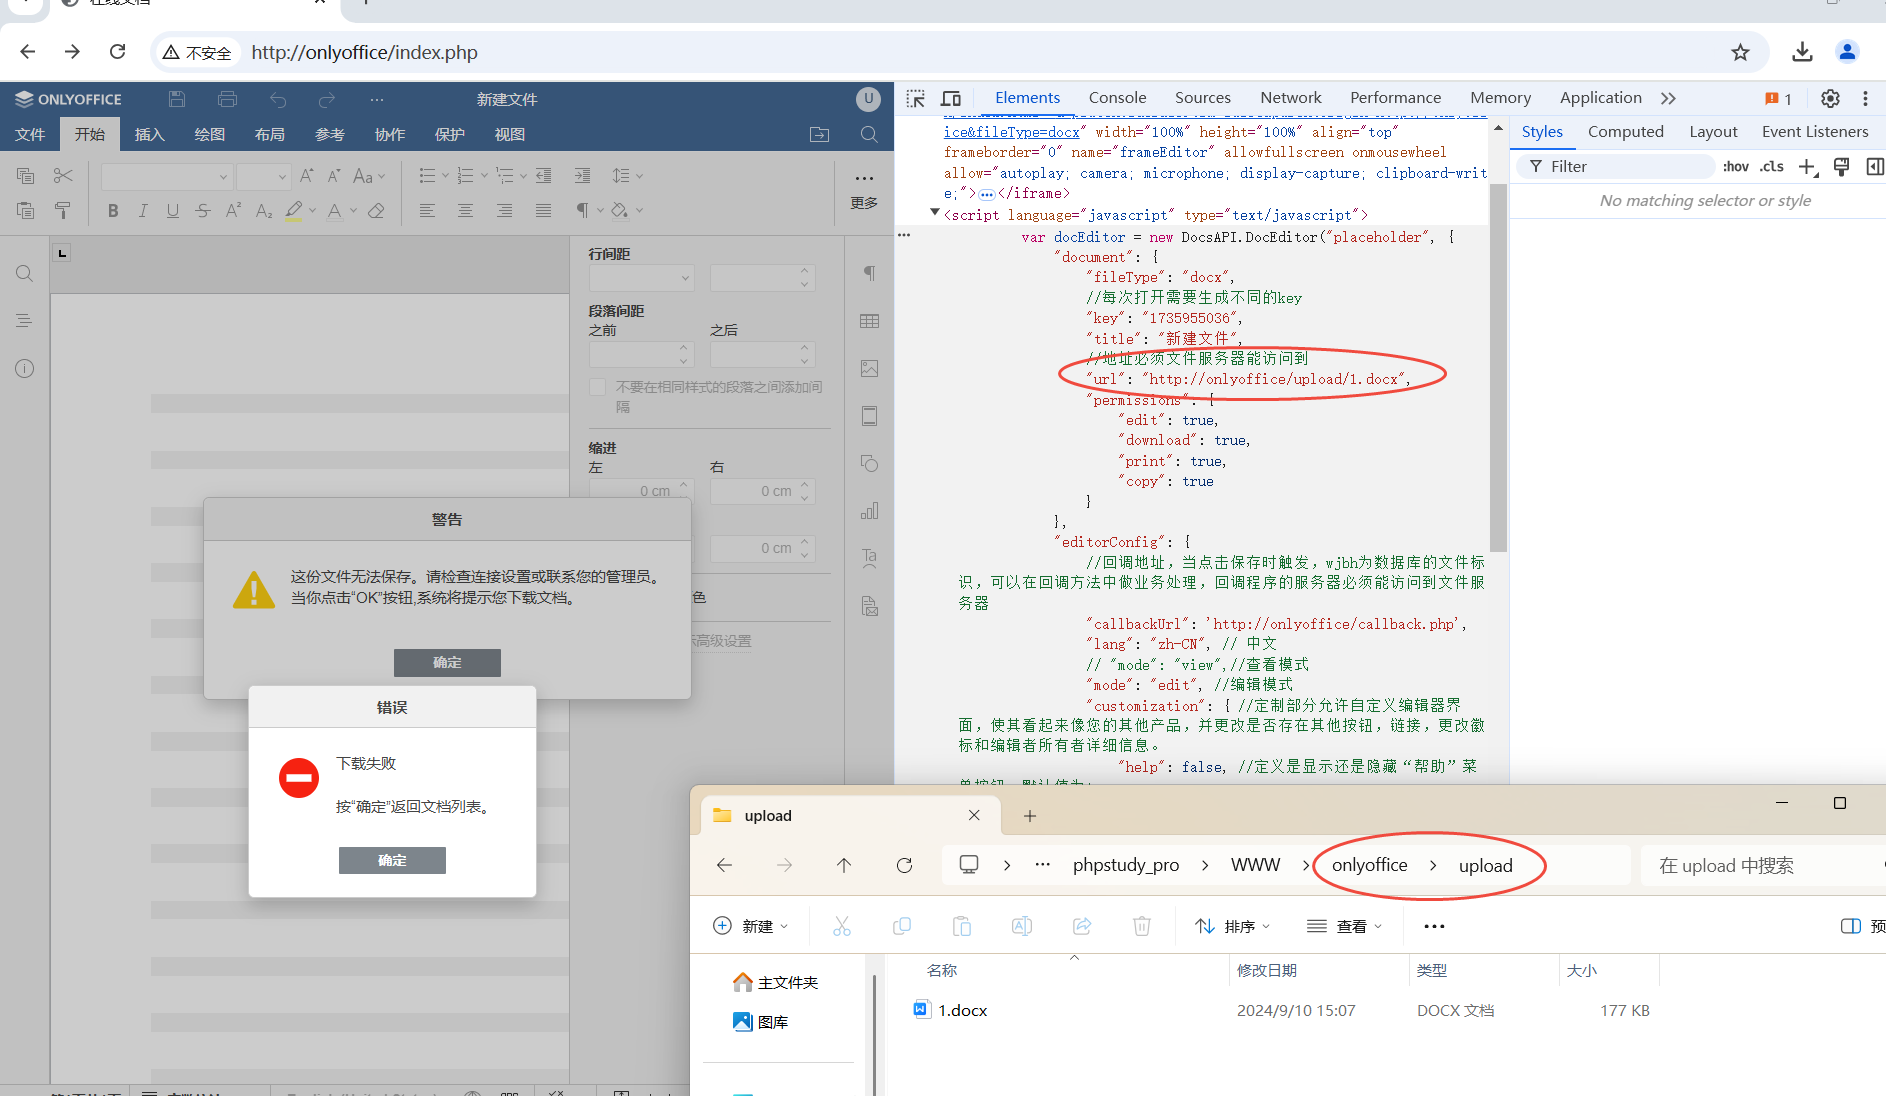The image size is (1886, 1096).
Task: Open the chart settings icon in right sidebar
Action: (x=869, y=511)
